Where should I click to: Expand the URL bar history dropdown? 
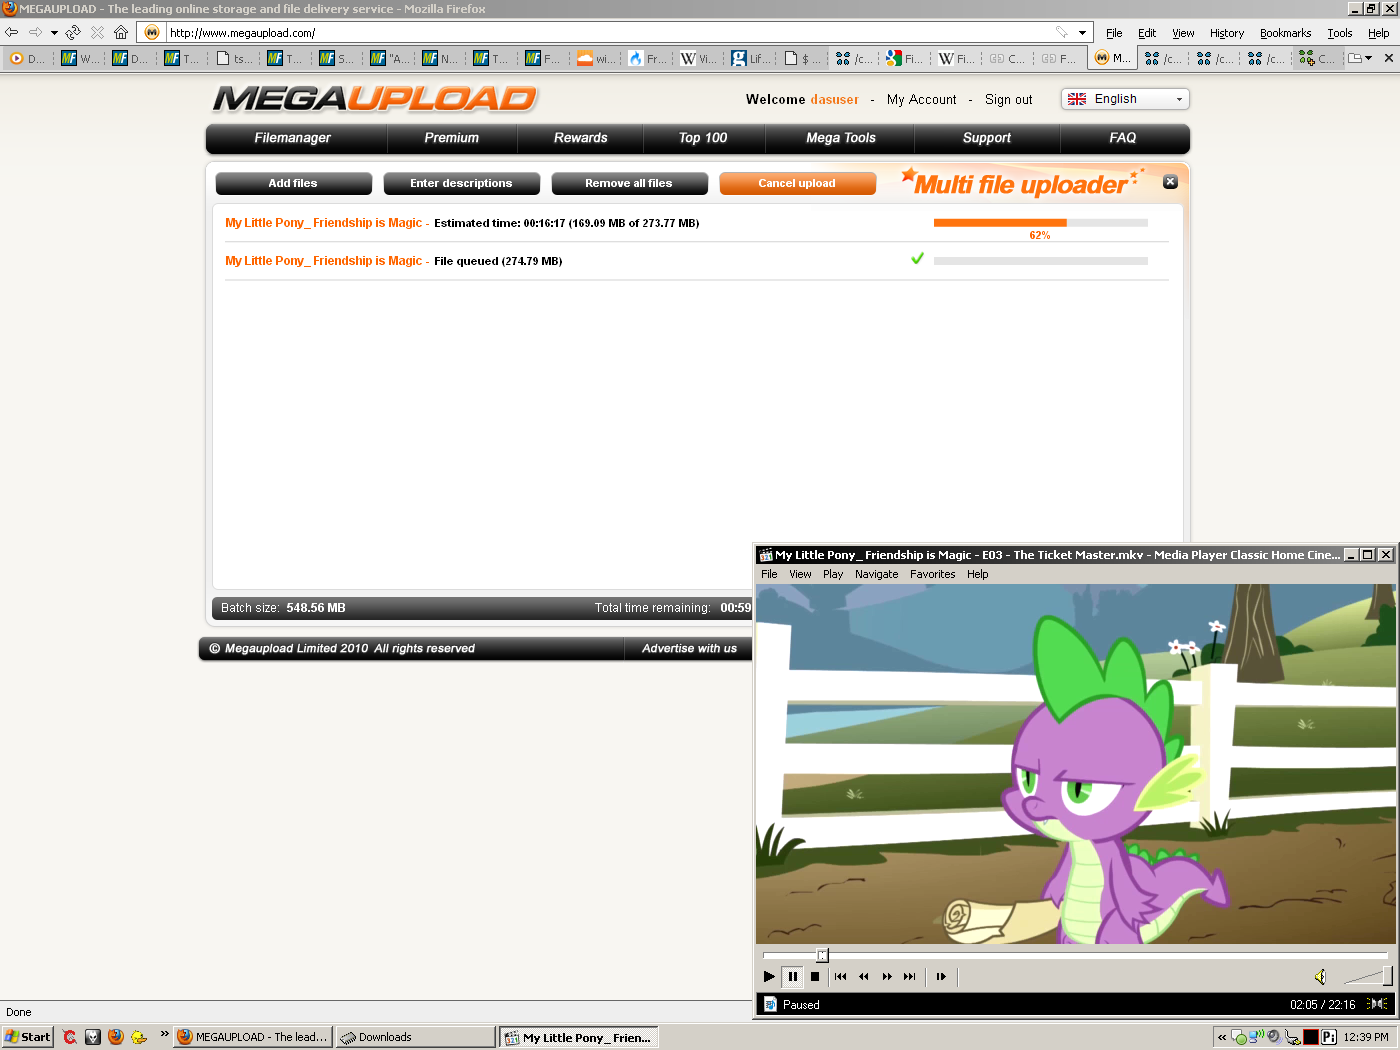[x=1082, y=33]
